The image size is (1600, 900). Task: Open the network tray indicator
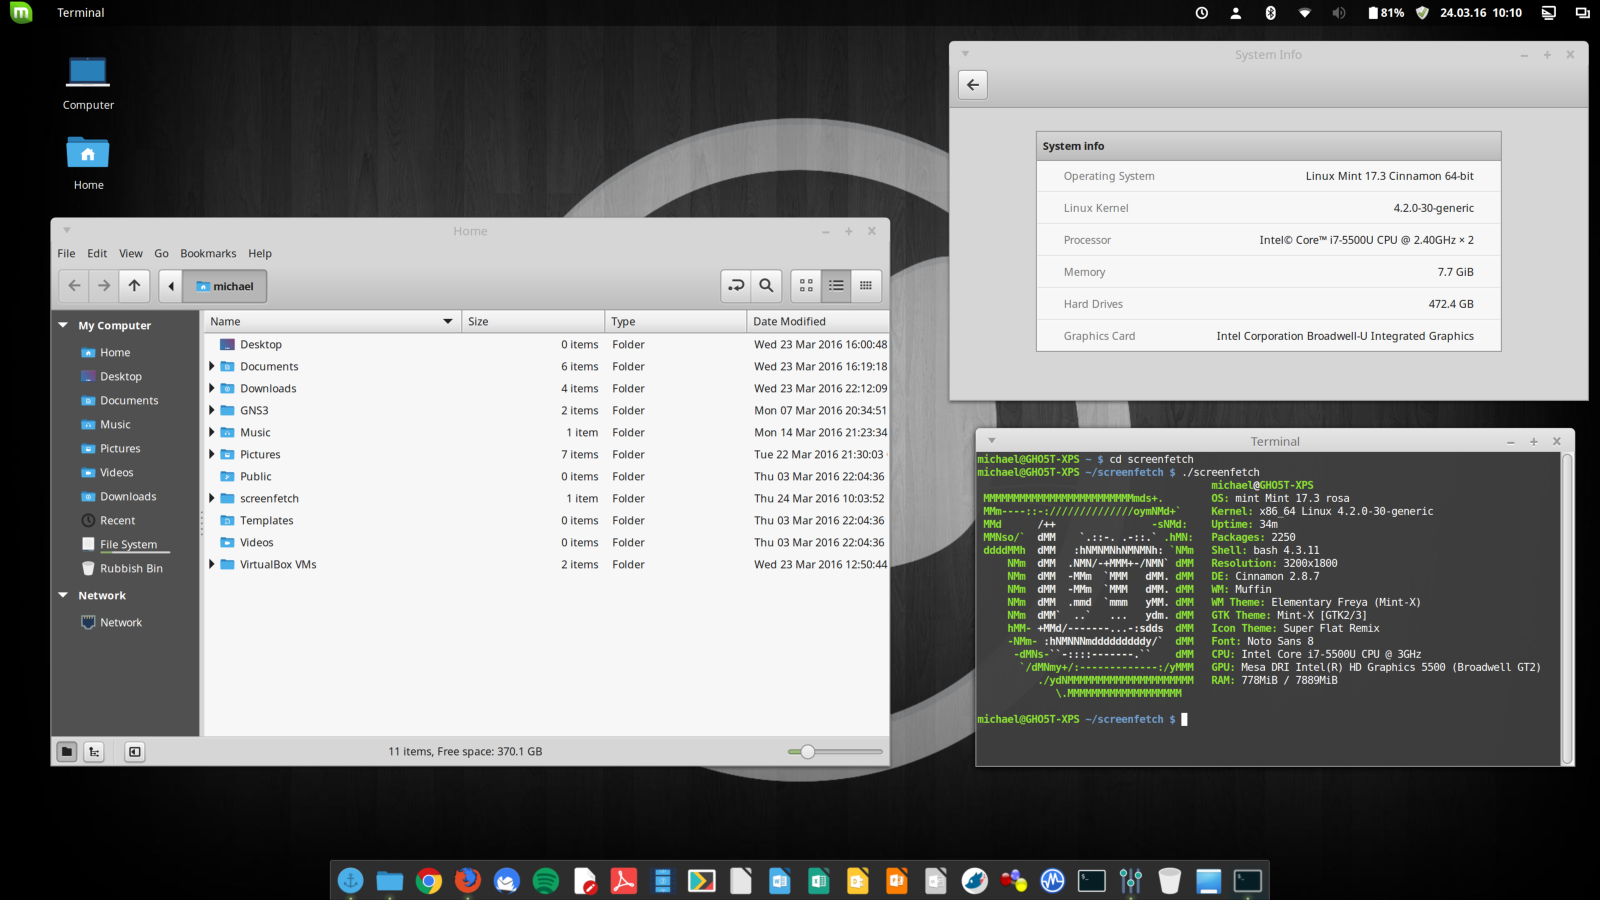pyautogui.click(x=1305, y=13)
